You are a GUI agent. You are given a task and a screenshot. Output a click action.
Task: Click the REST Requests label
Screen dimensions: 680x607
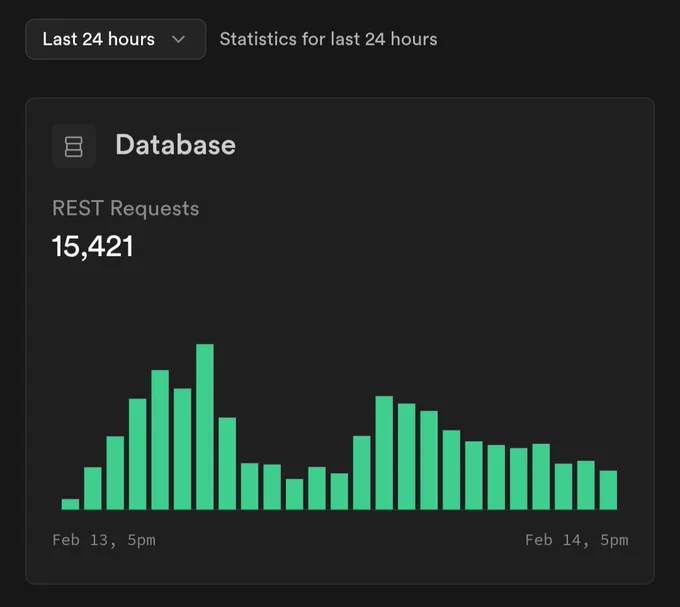126,209
